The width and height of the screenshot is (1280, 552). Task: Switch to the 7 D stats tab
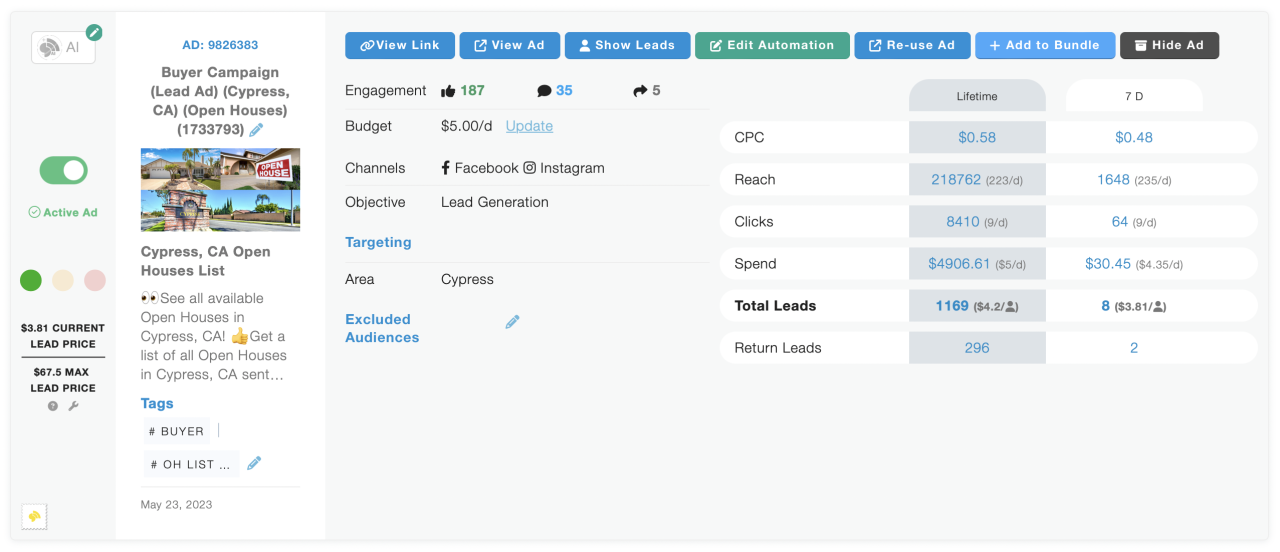(1133, 96)
